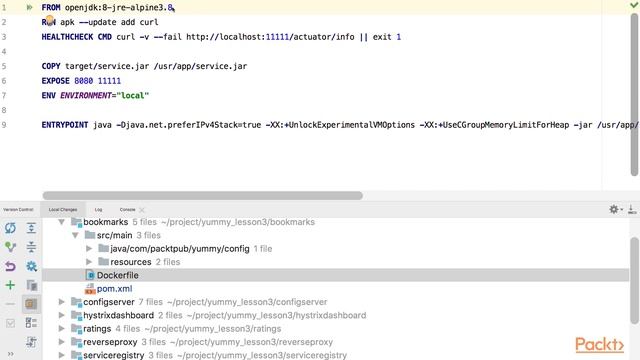The image size is (640, 360).
Task: Click the Preview Diff icon at toolbar bottom
Action: point(31,342)
